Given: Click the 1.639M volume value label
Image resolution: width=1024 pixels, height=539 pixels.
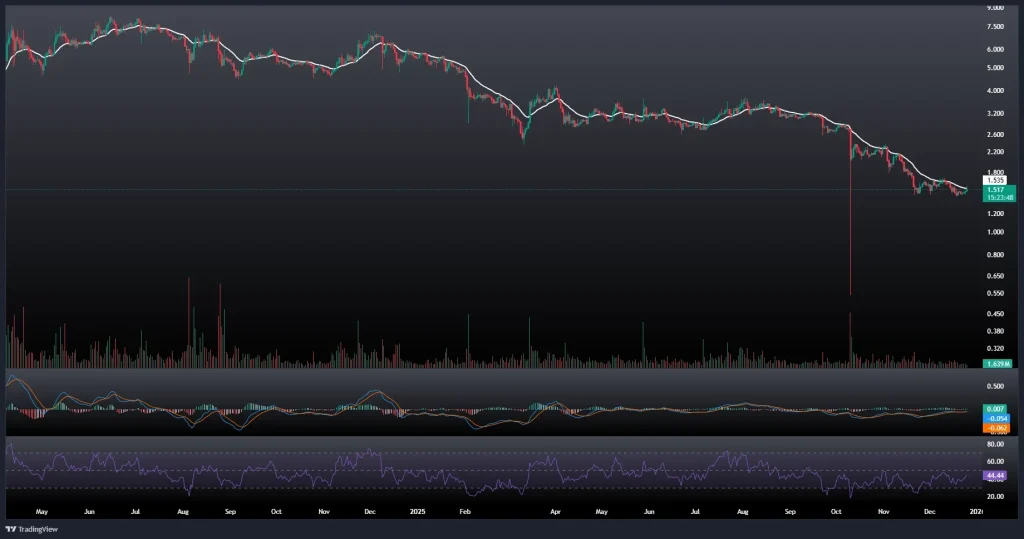Looking at the screenshot, I should [996, 363].
